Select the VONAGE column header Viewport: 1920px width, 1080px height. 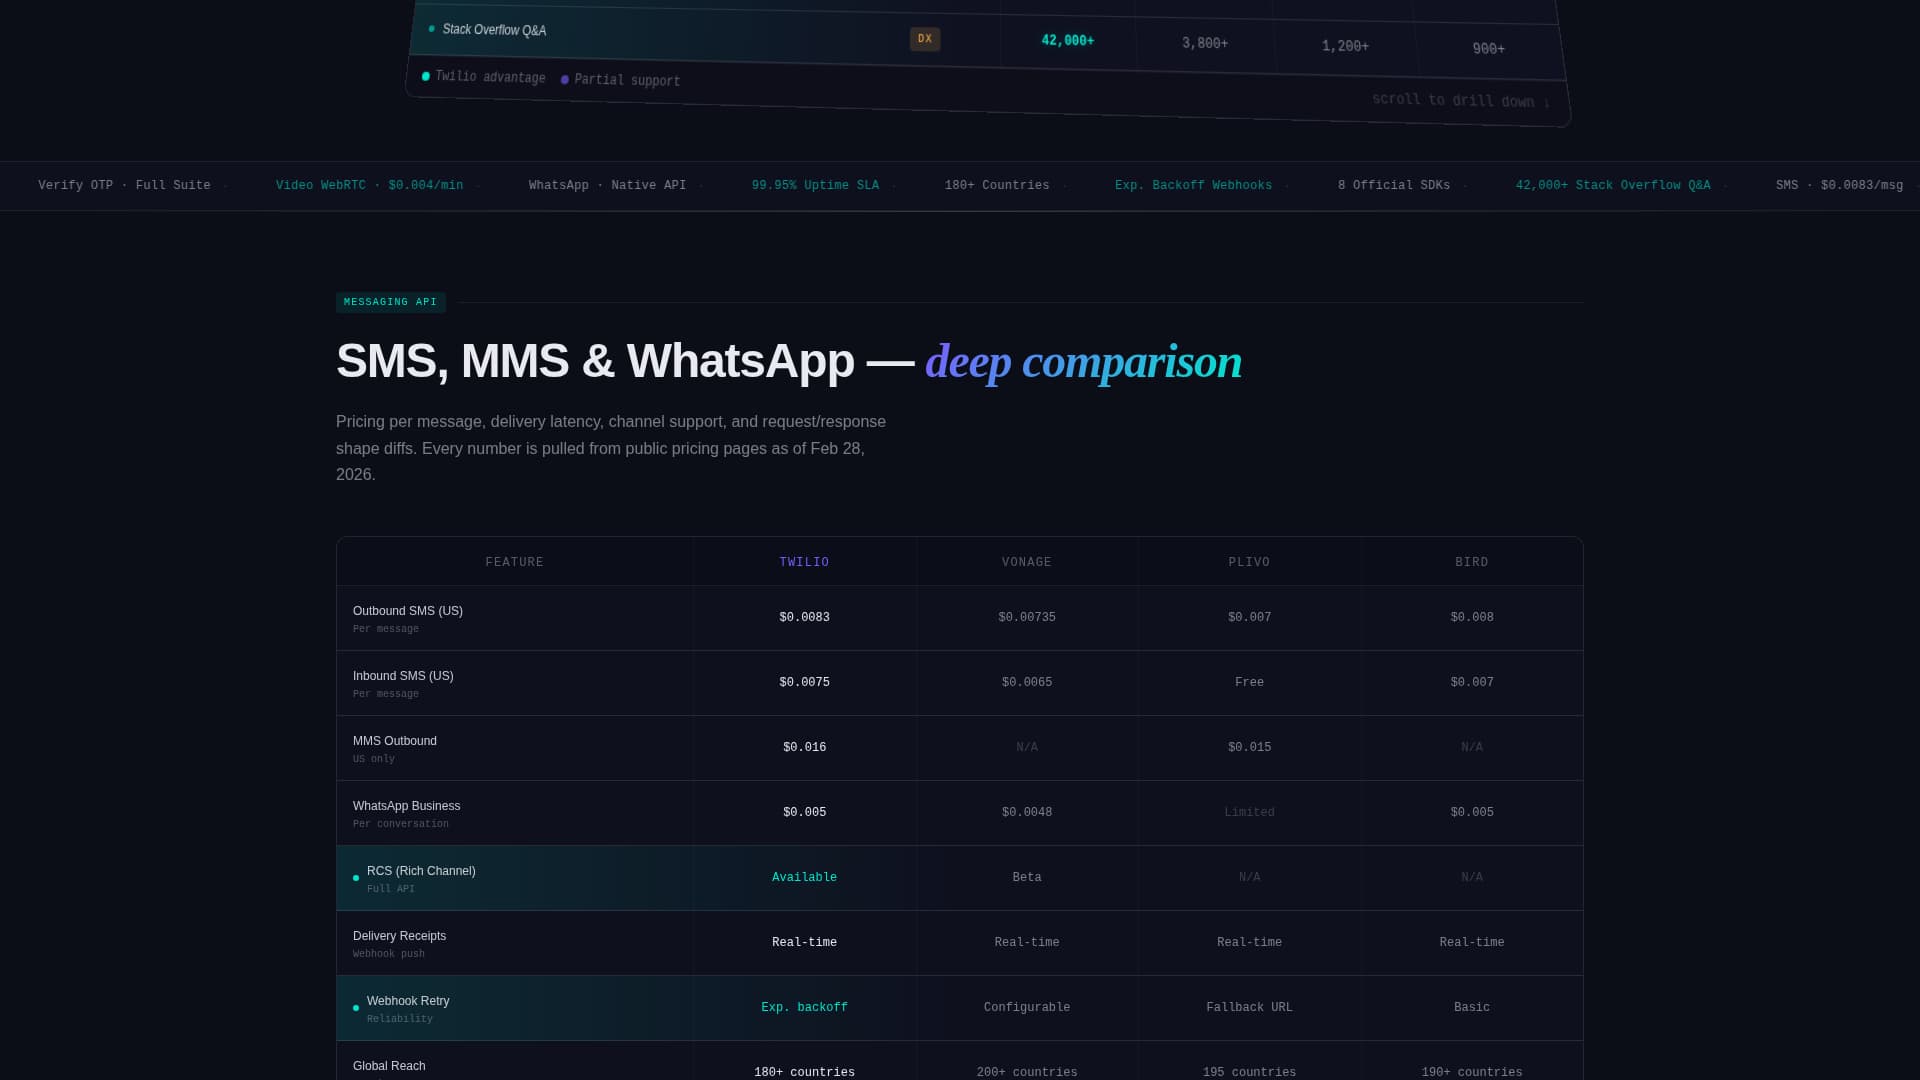click(1027, 561)
